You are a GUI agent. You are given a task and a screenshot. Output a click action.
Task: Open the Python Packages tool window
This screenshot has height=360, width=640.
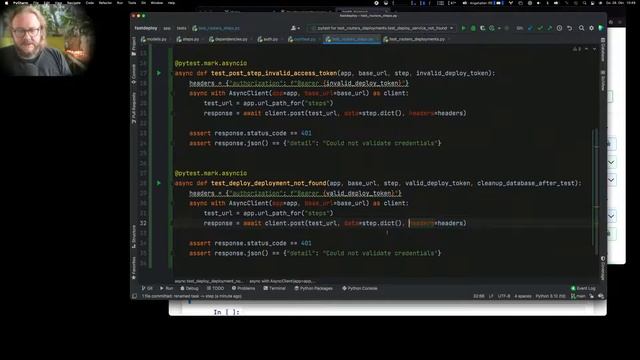pyautogui.click(x=313, y=288)
